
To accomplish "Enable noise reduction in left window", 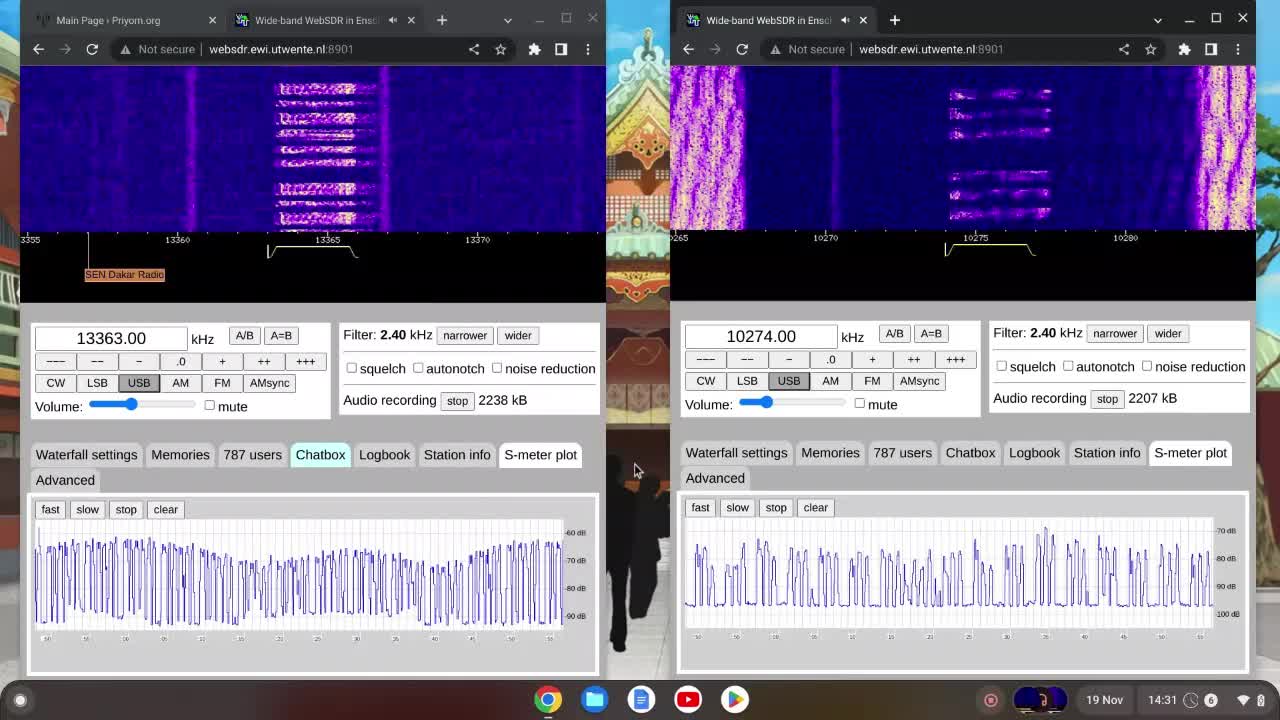I will click(x=497, y=368).
